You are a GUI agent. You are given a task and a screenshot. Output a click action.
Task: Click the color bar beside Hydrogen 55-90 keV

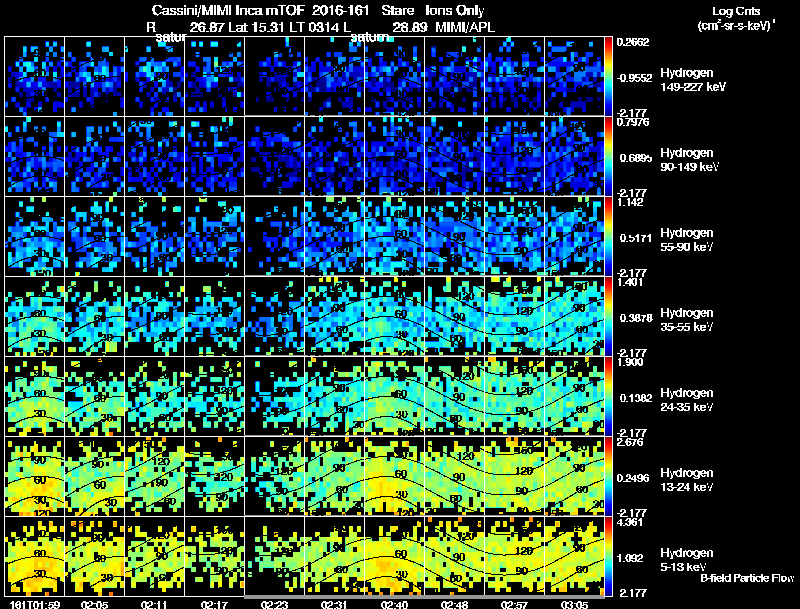pyautogui.click(x=608, y=237)
